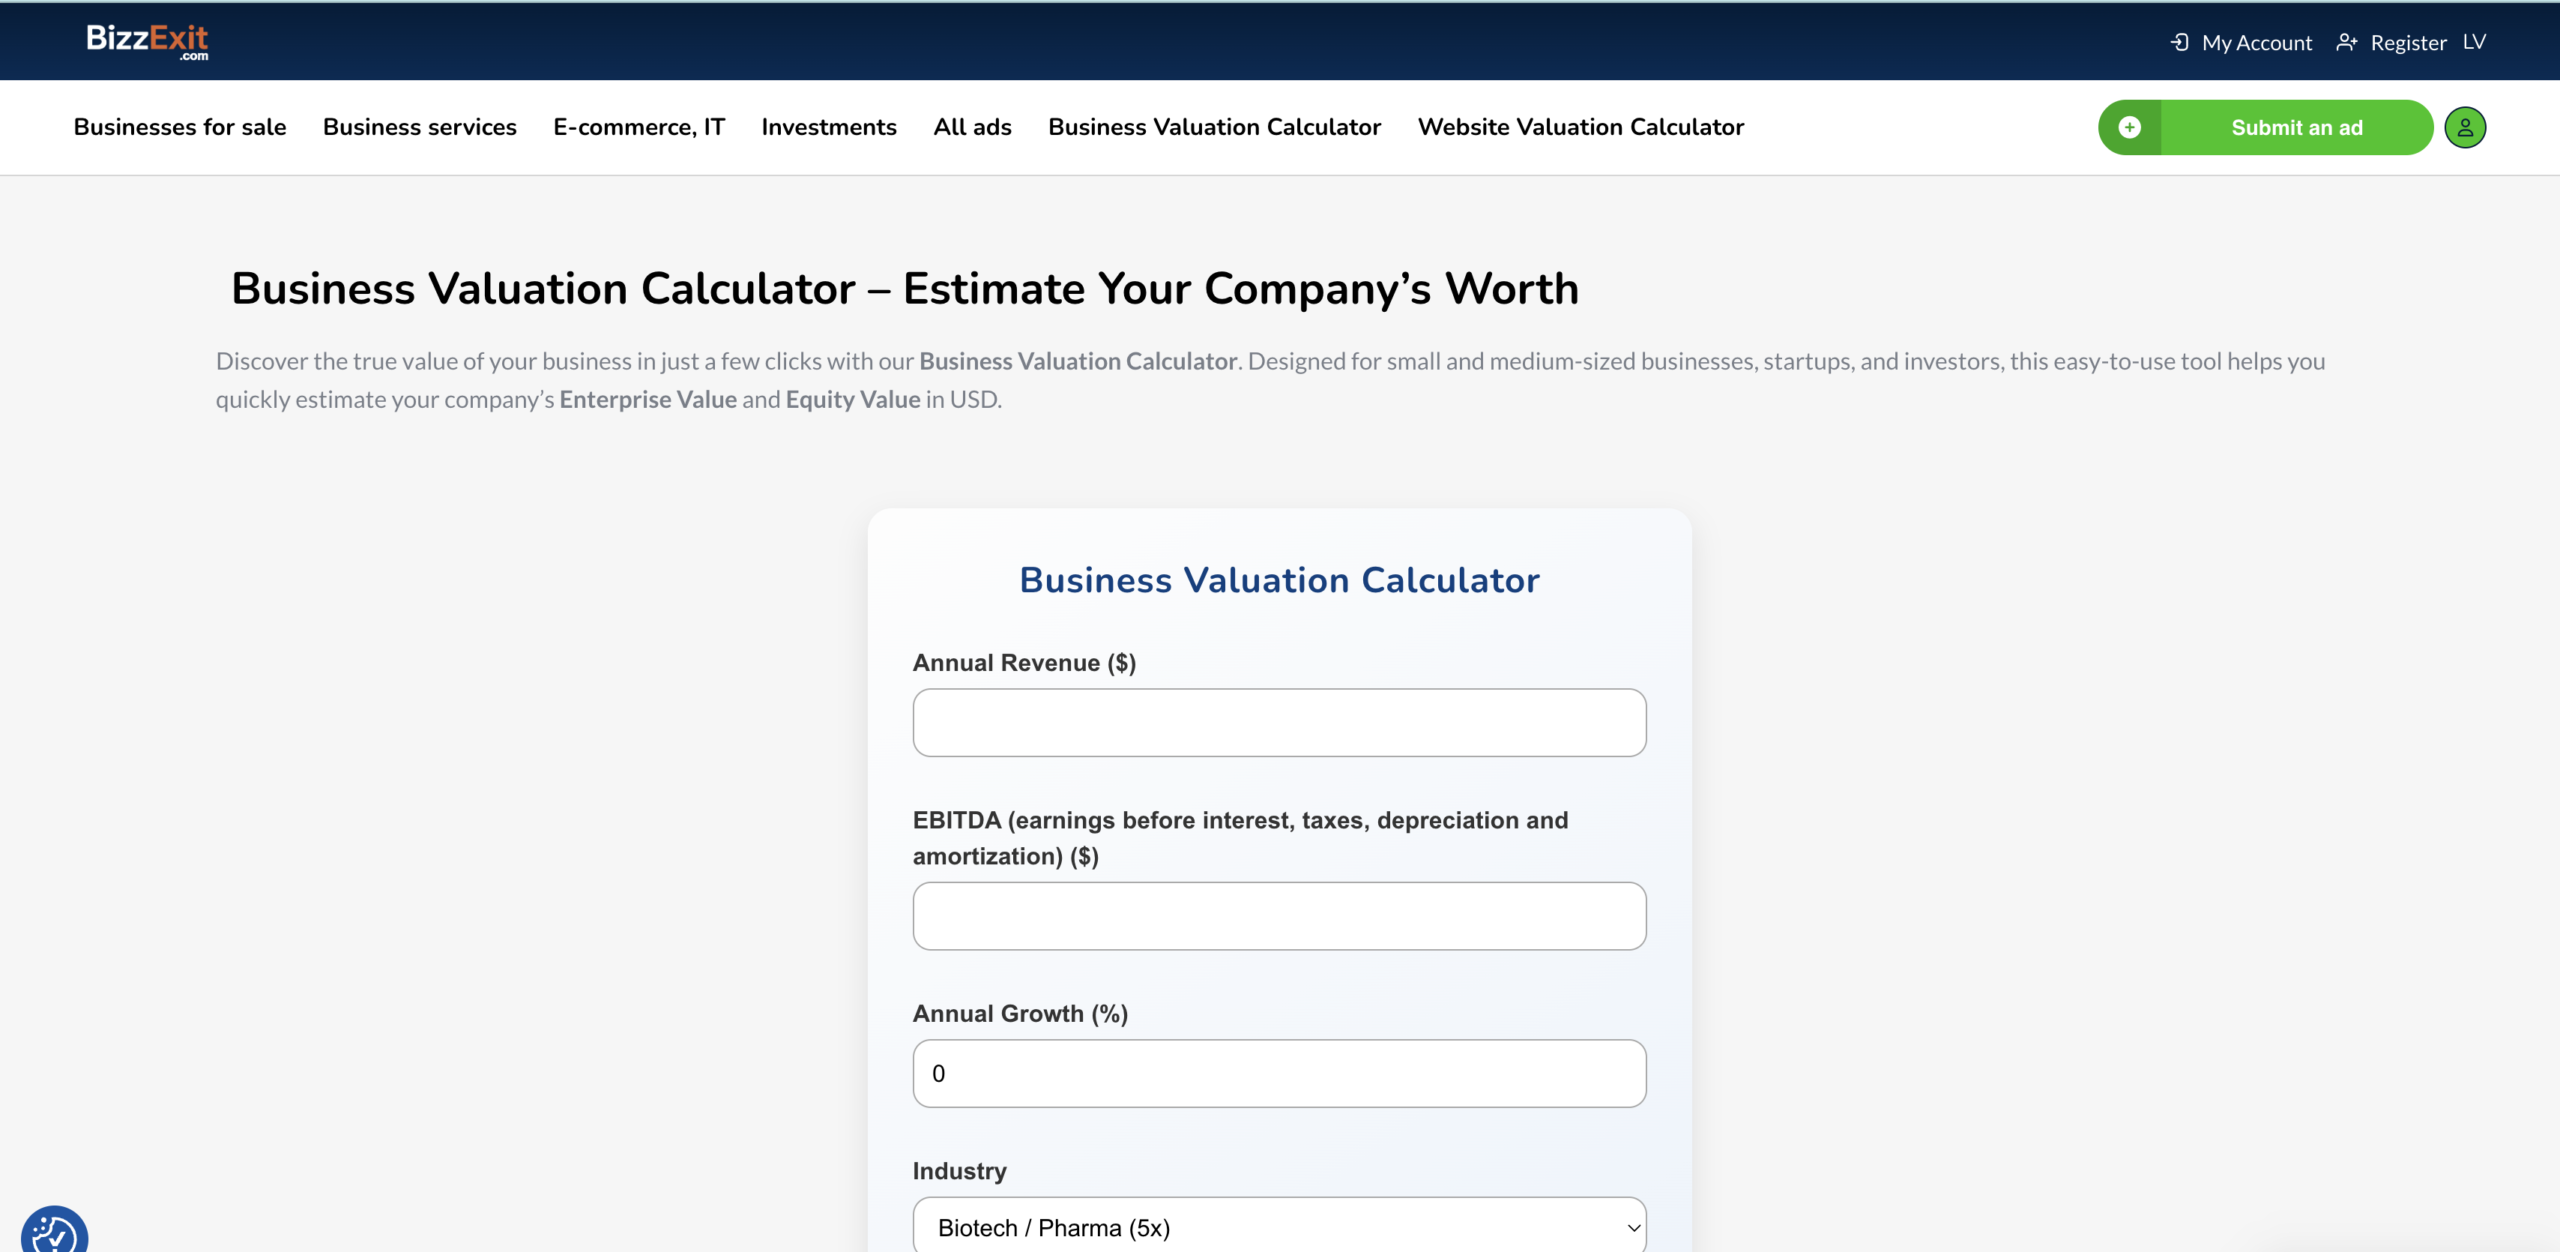This screenshot has height=1252, width=2560.
Task: Click the My Account link
Action: [x=2257, y=42]
